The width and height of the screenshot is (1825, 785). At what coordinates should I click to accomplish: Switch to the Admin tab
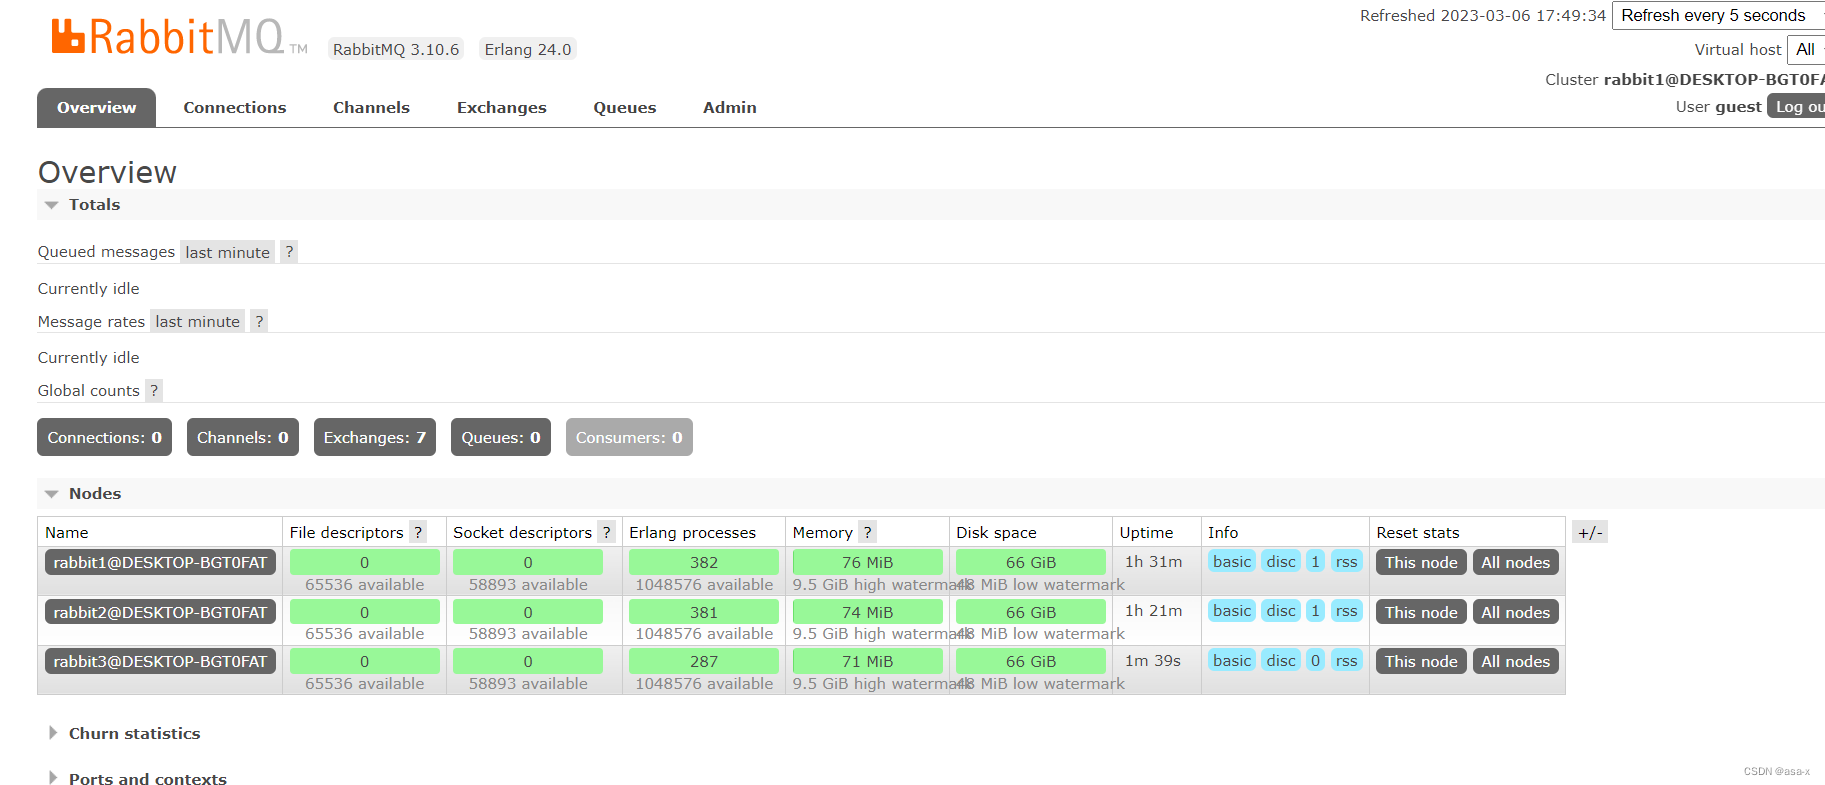coord(729,107)
